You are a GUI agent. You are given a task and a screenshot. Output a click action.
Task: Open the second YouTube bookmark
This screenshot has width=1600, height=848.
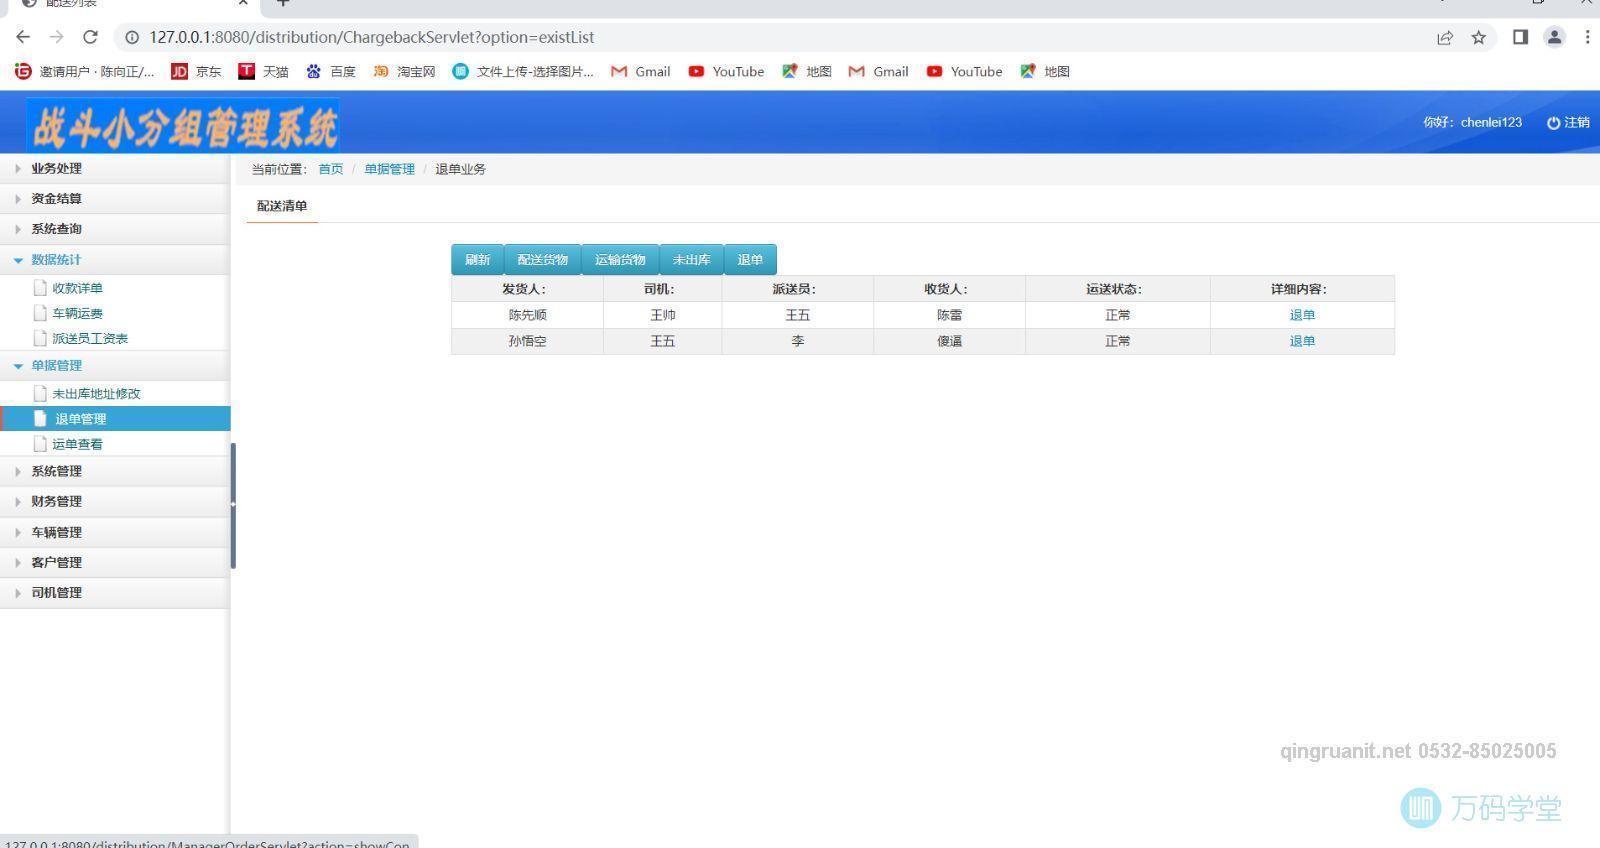click(965, 71)
